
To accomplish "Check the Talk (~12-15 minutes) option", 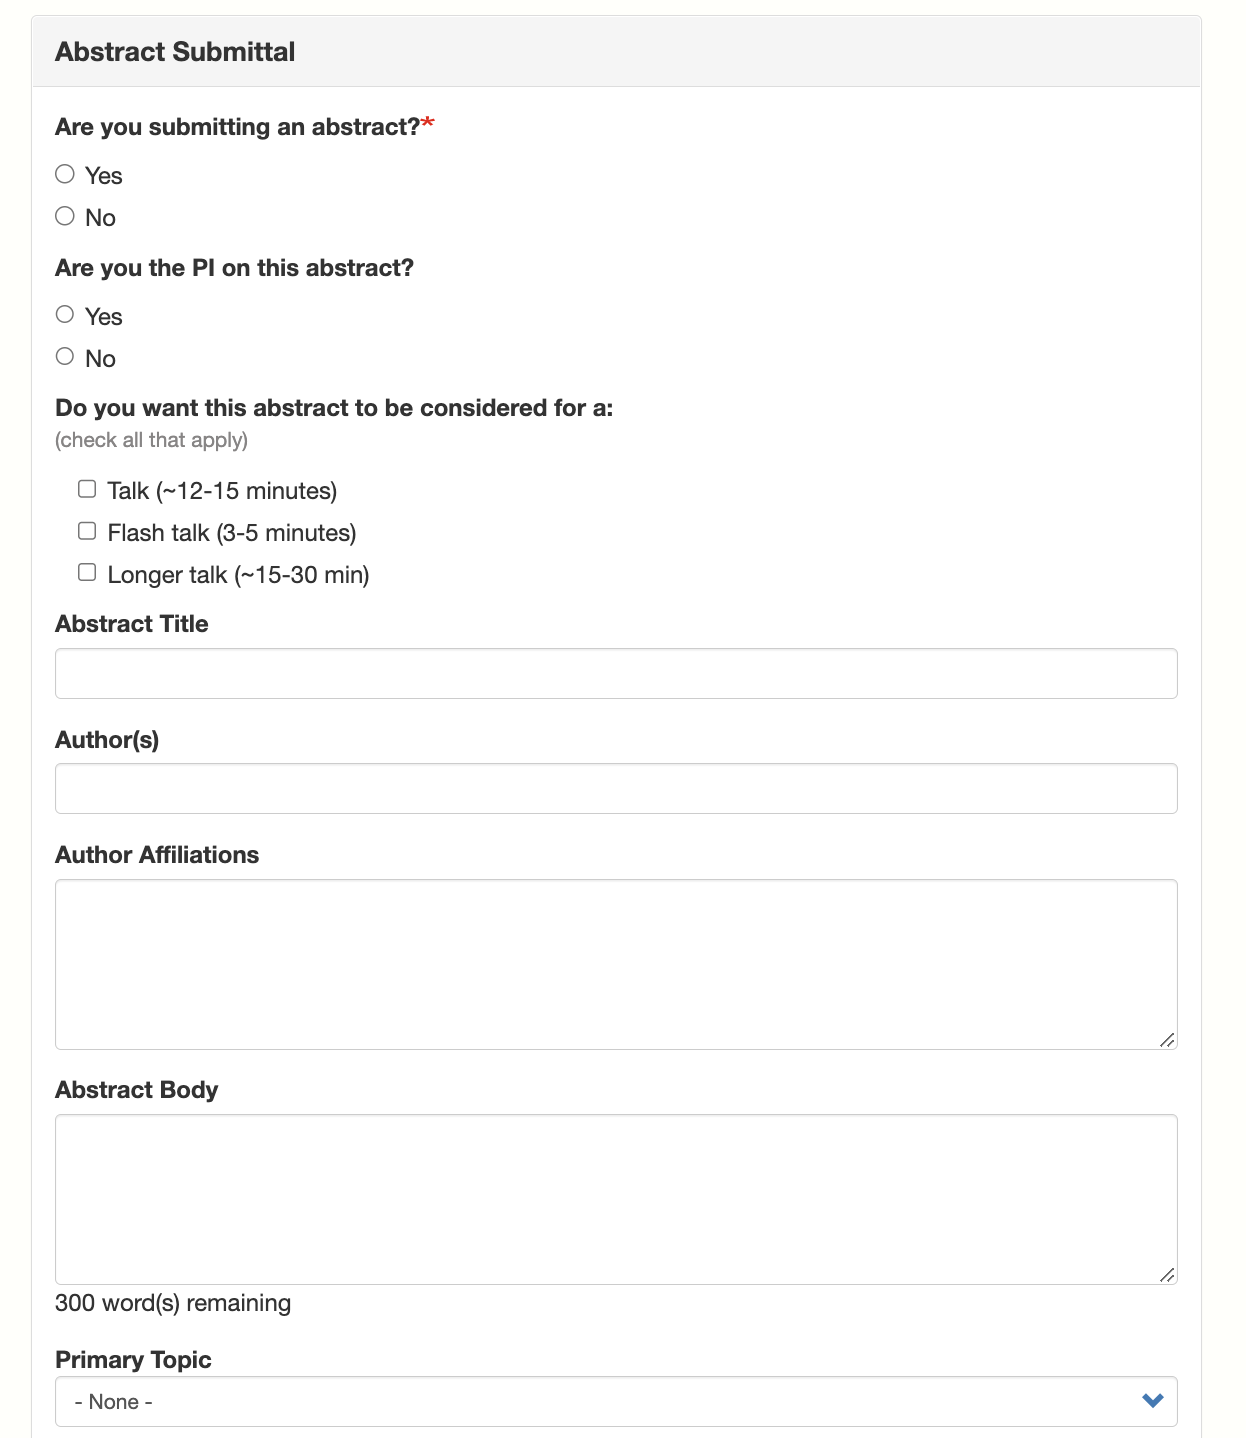I will (x=87, y=489).
